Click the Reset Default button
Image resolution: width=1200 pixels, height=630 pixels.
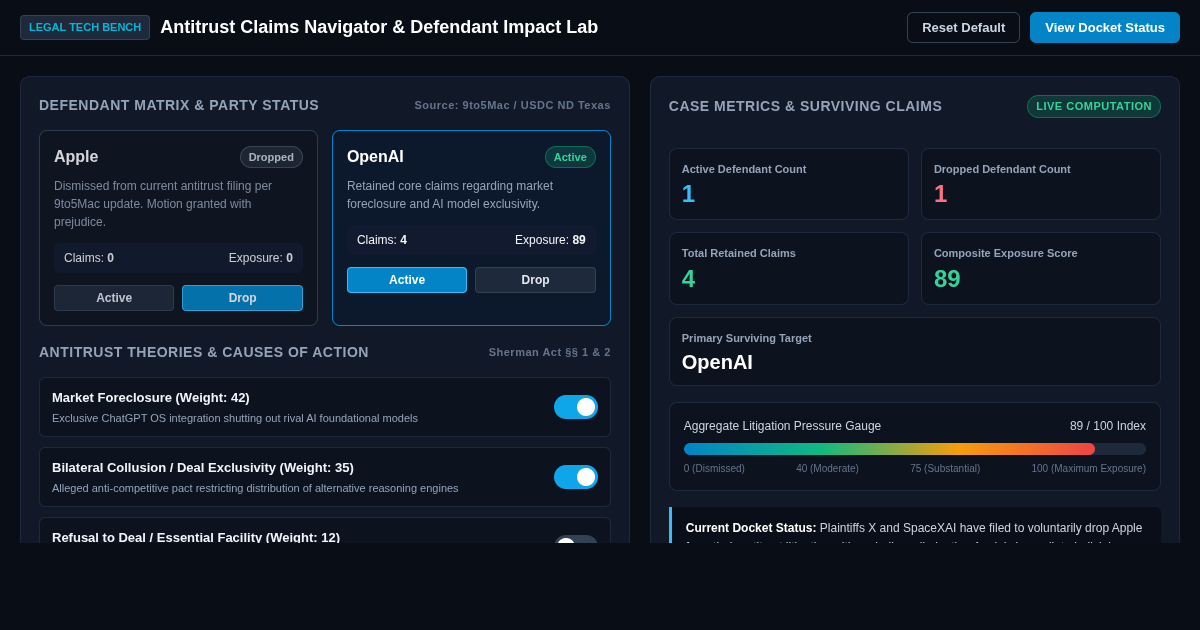click(963, 27)
